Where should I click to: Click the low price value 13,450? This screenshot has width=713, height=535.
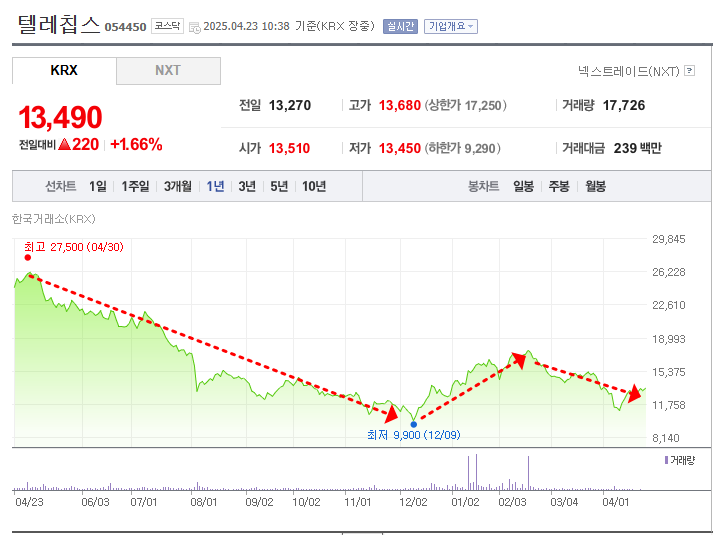coord(400,148)
